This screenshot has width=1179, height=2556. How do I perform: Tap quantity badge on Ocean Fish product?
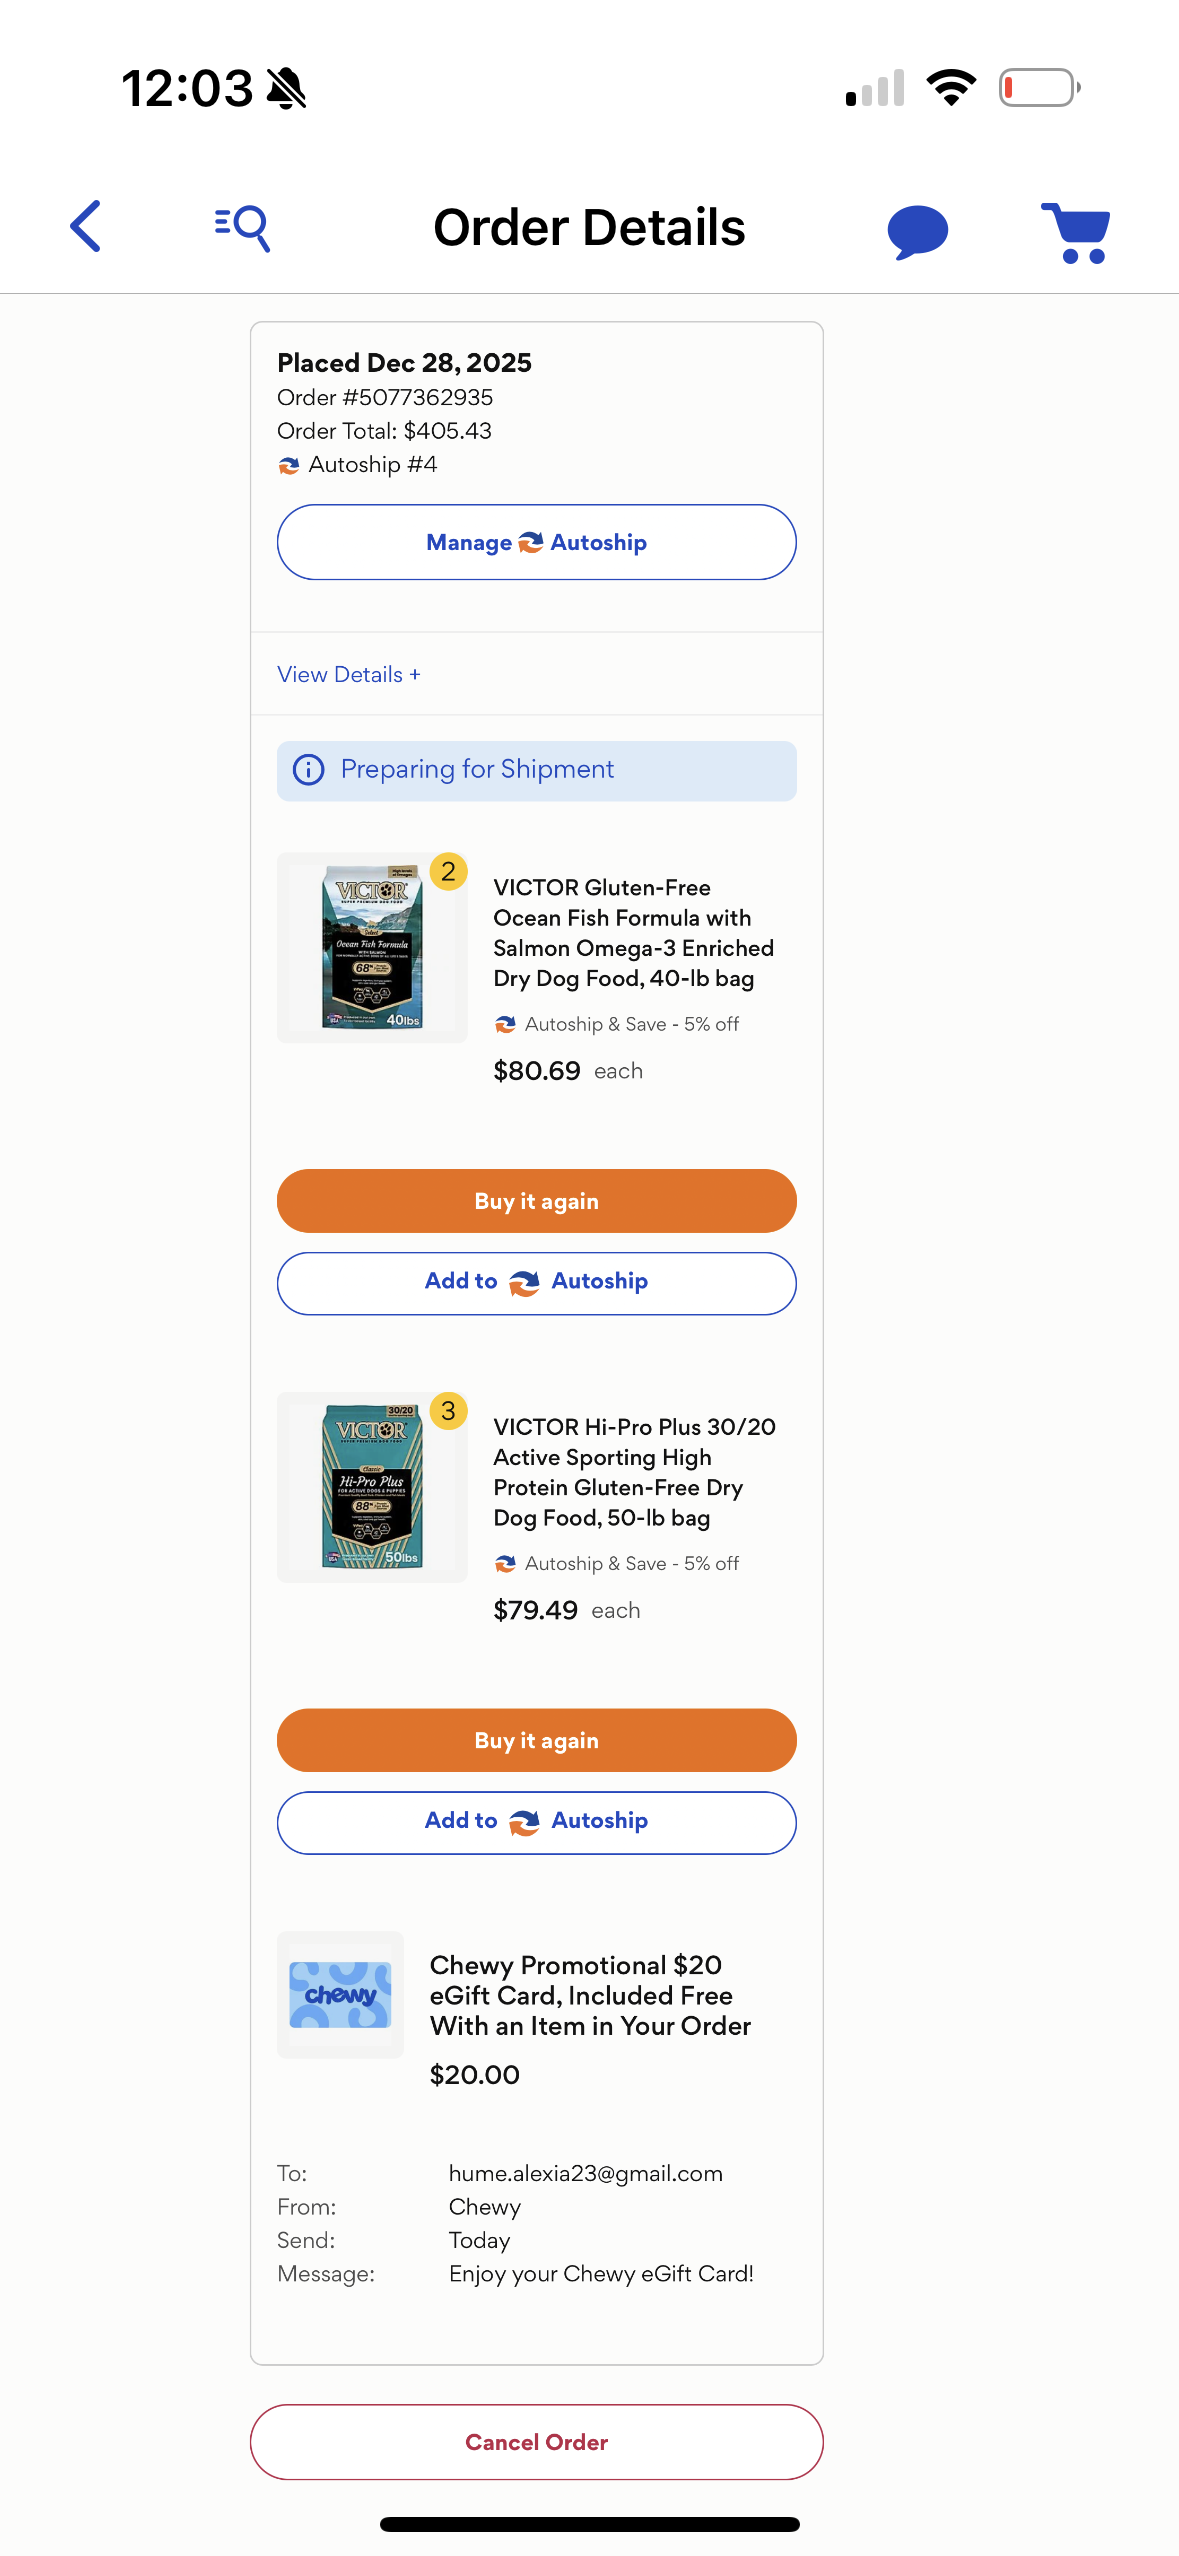(448, 872)
